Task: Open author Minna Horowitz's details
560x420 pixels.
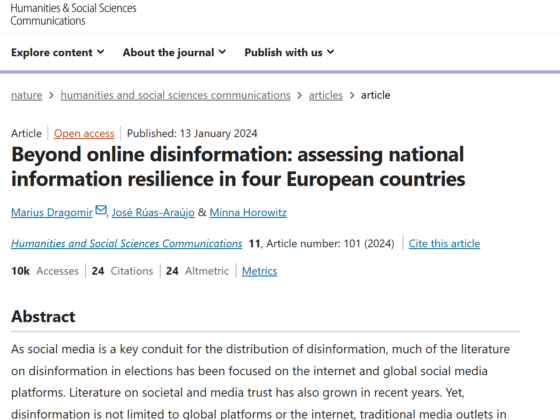Action: 248,212
